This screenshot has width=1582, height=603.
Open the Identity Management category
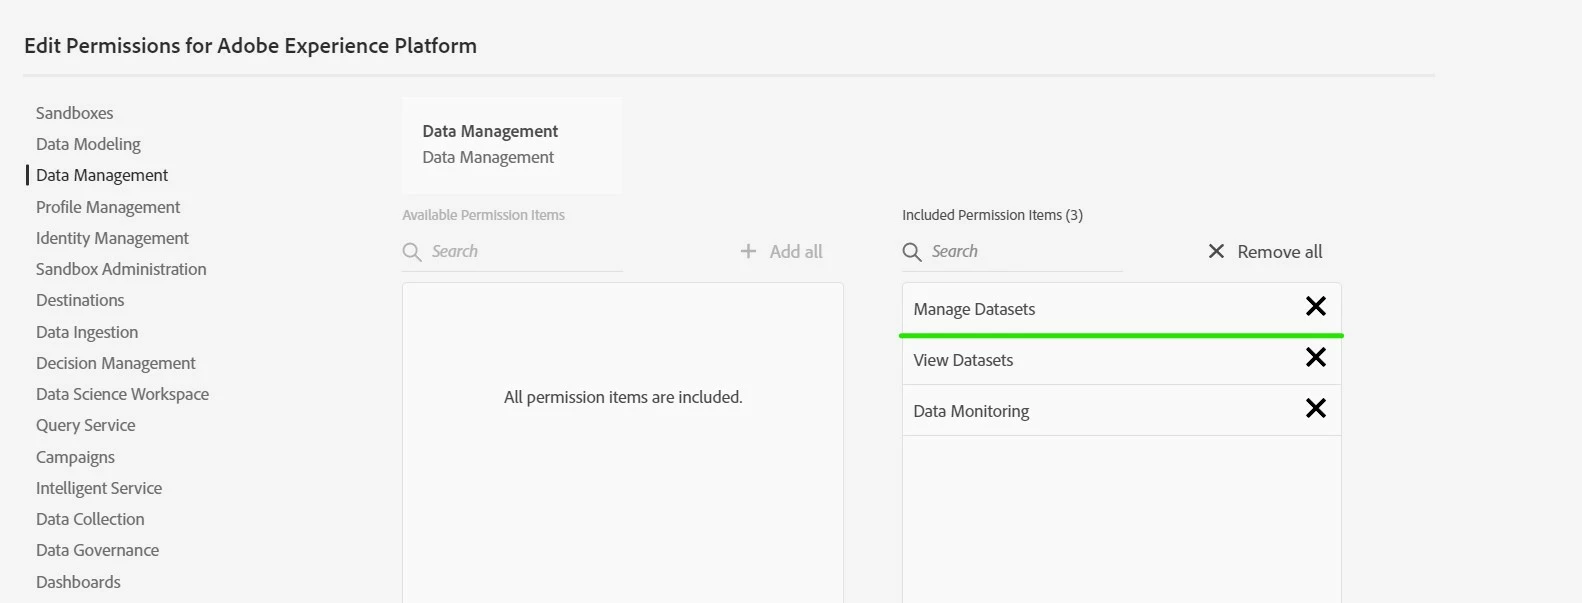pos(112,238)
